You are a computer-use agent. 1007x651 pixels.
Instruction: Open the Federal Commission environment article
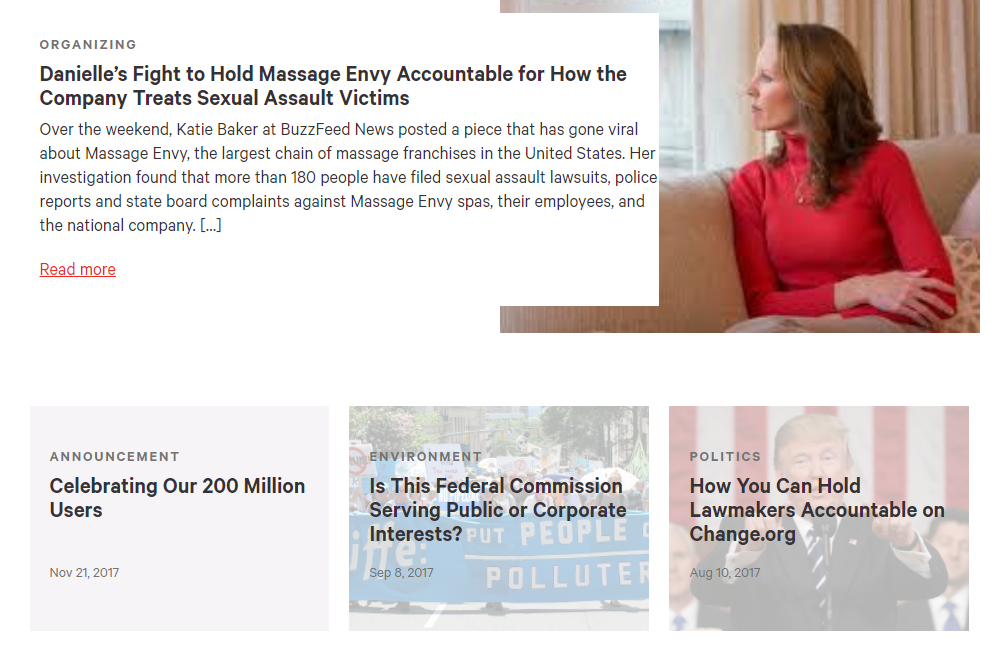point(498,510)
